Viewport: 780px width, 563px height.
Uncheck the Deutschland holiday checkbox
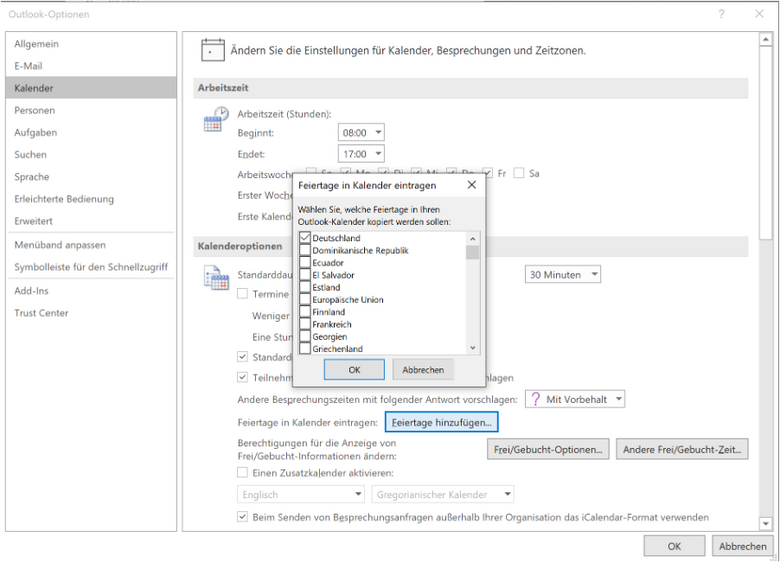point(305,238)
